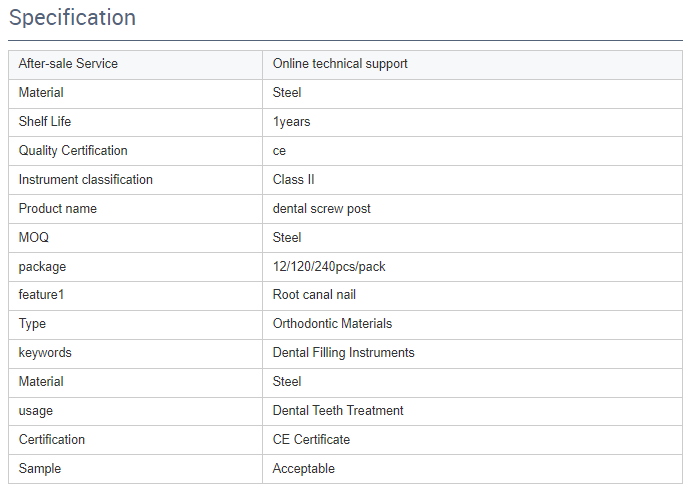Select the CE Certificate value
This screenshot has width=695, height=494.
coord(311,440)
